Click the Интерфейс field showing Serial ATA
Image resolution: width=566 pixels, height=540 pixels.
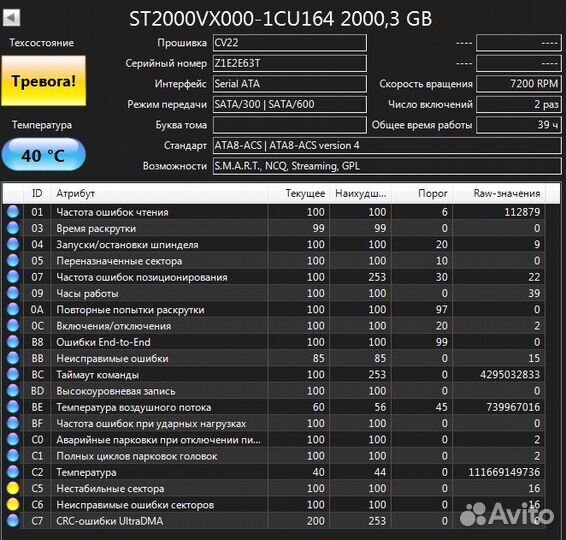[290, 84]
